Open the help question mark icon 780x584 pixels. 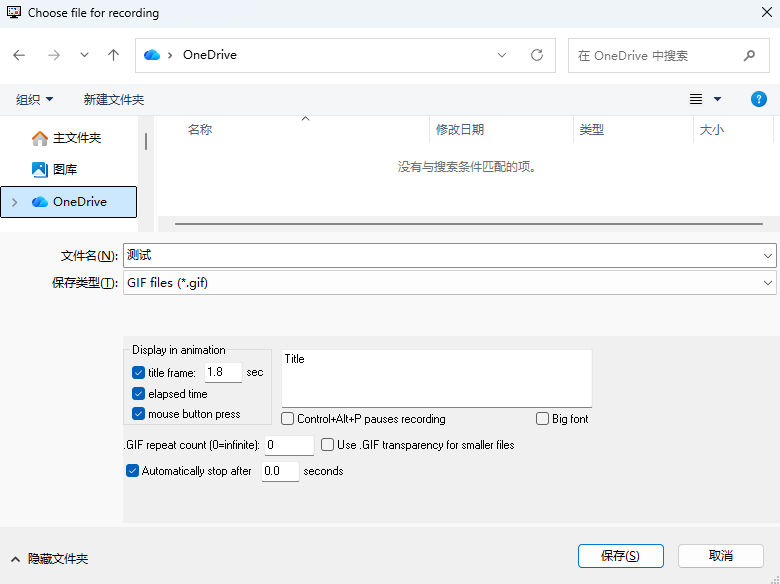758,99
